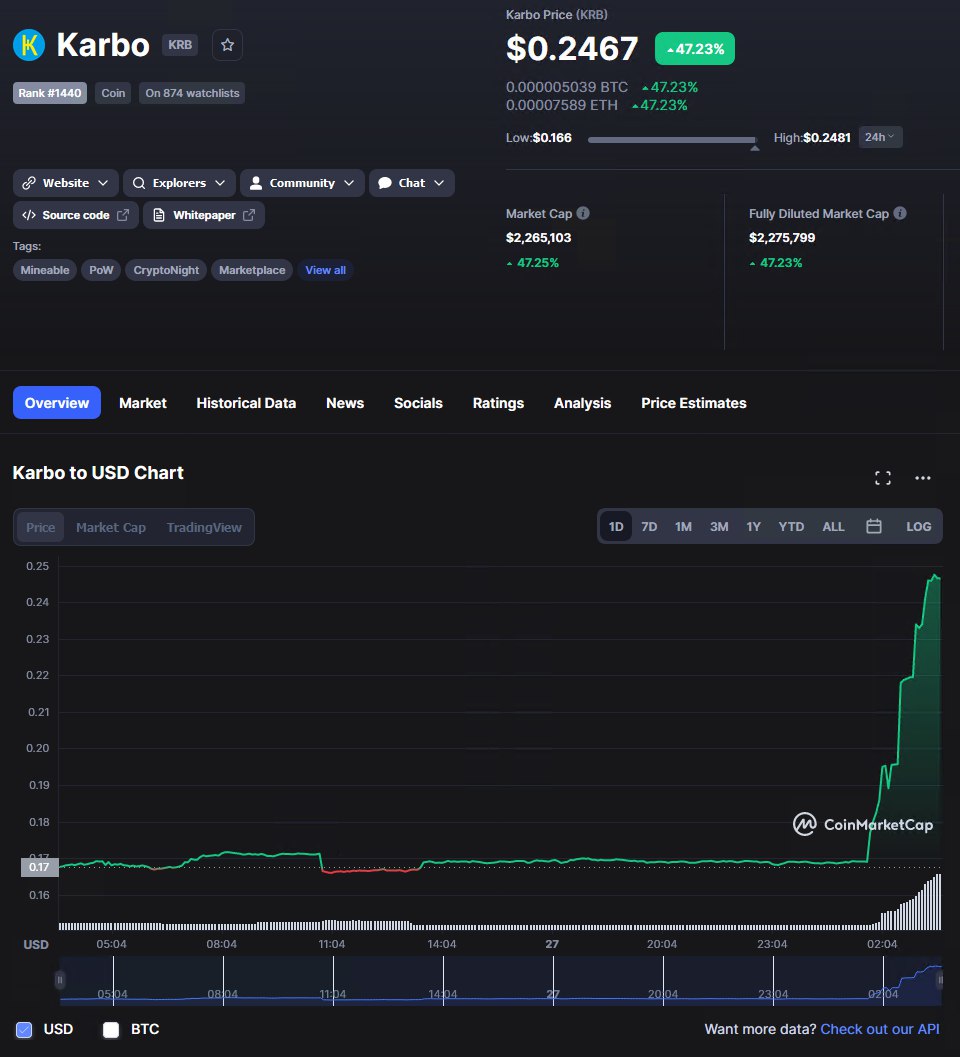
Task: Select the Price chart mode
Action: click(x=40, y=527)
